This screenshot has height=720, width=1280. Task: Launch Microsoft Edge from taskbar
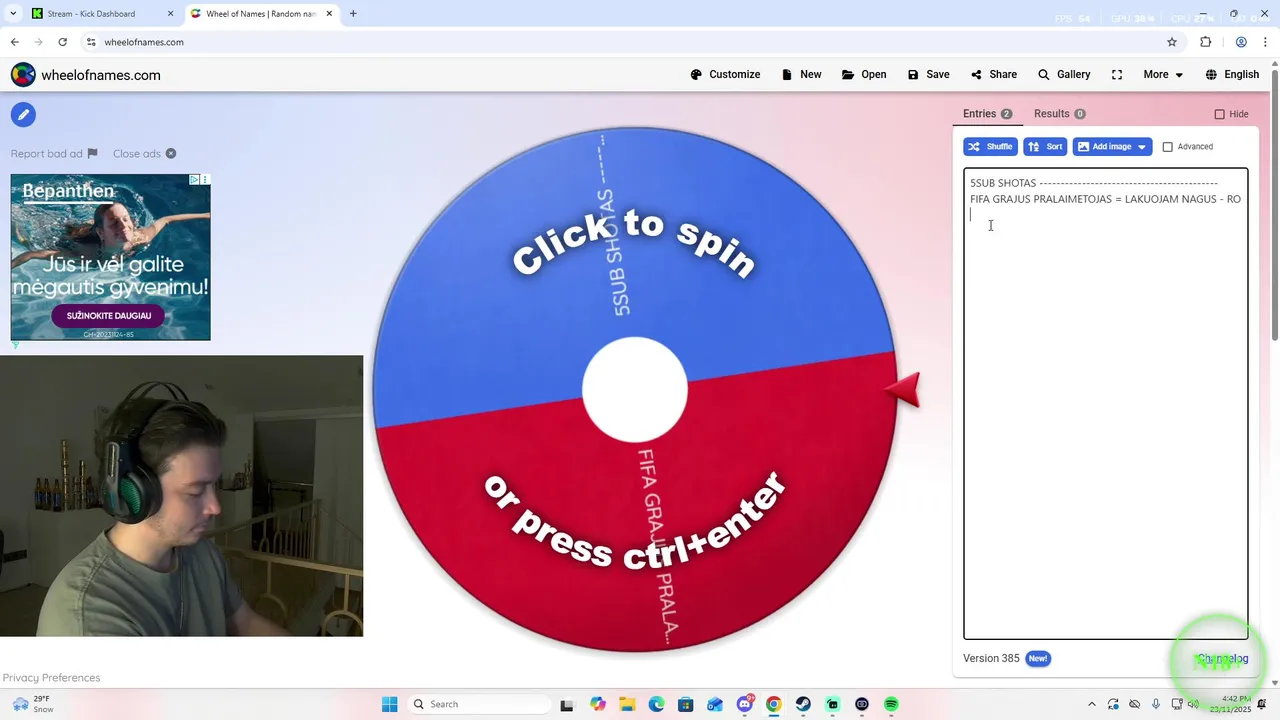point(656,704)
